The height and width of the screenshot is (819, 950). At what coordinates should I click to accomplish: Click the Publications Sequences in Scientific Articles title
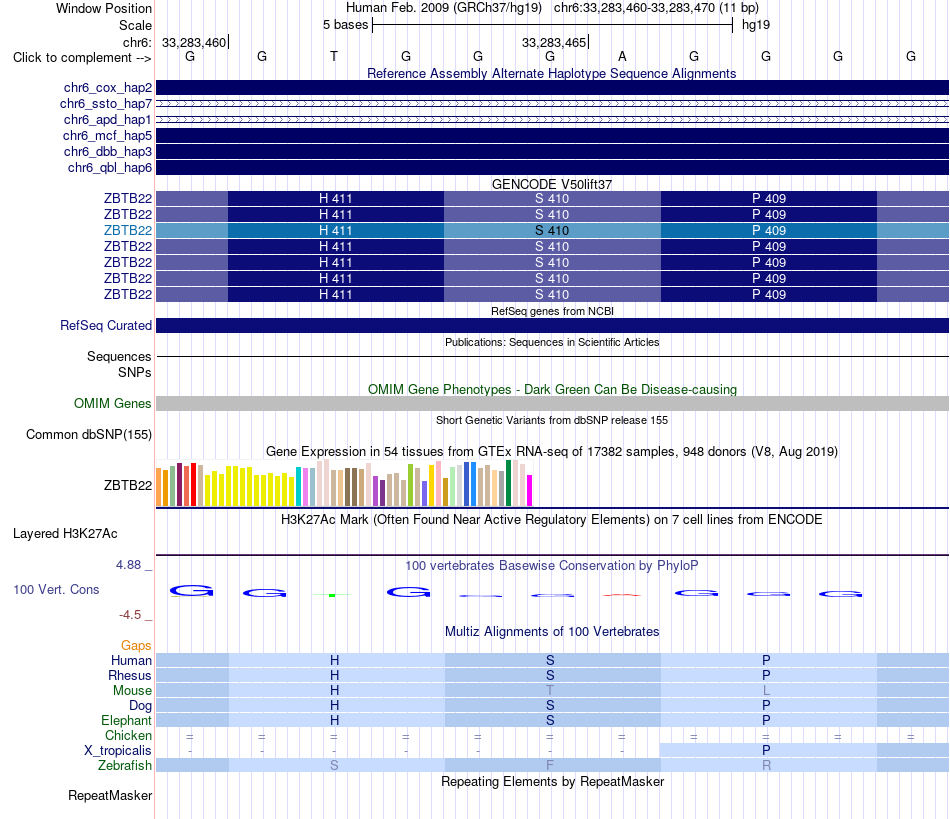point(552,342)
